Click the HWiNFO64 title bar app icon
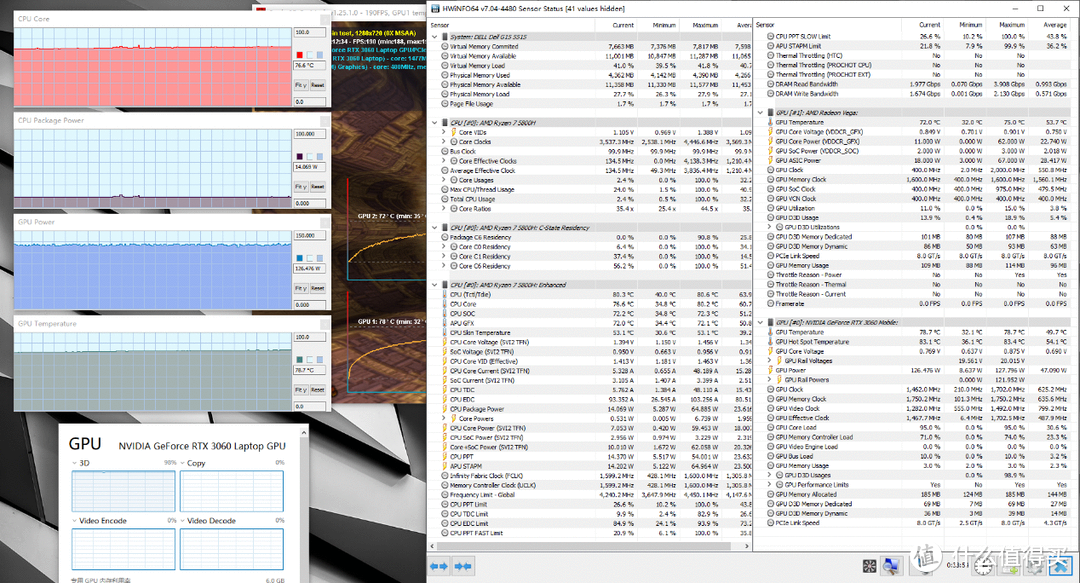 pyautogui.click(x=435, y=8)
